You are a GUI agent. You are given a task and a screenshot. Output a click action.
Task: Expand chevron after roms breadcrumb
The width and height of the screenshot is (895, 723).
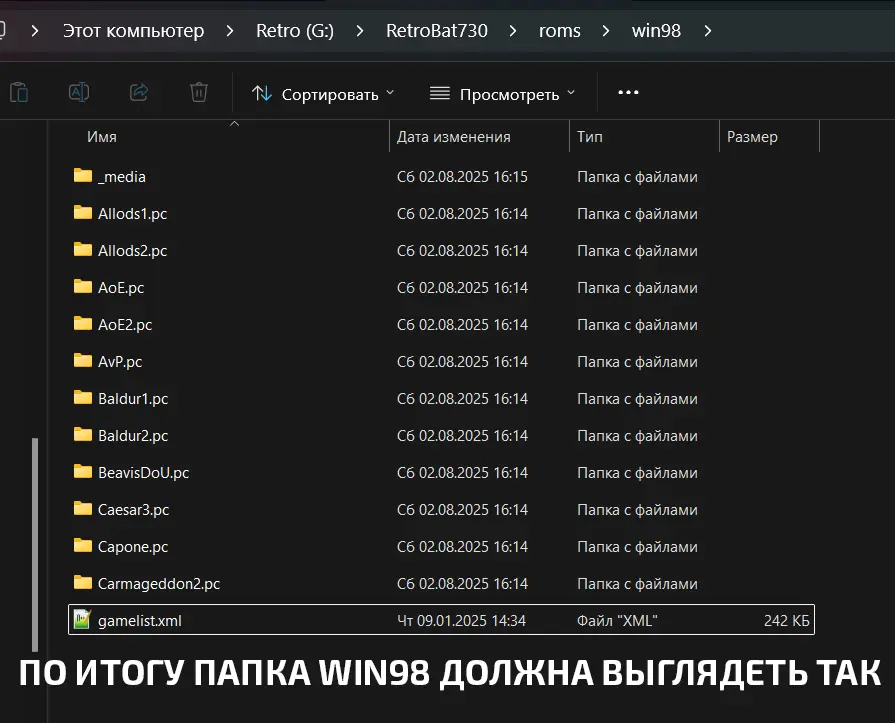[606, 31]
